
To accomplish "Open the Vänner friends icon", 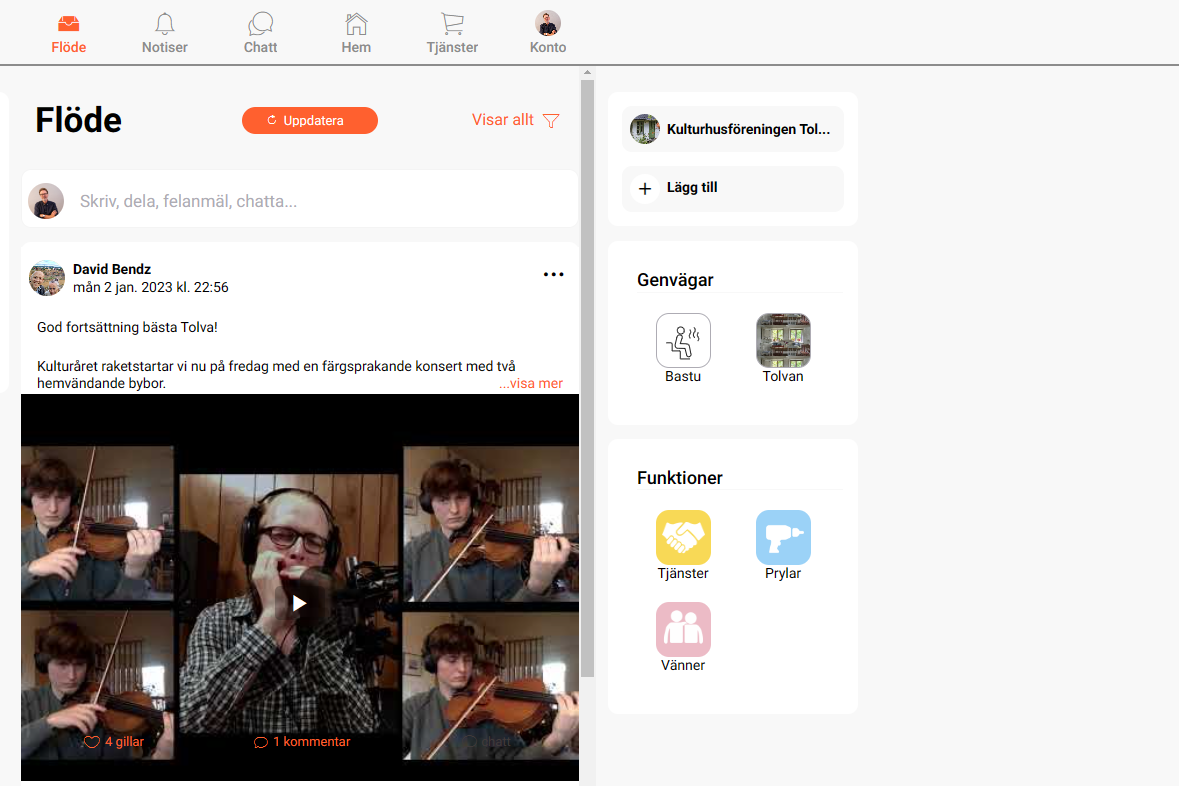I will tap(683, 630).
